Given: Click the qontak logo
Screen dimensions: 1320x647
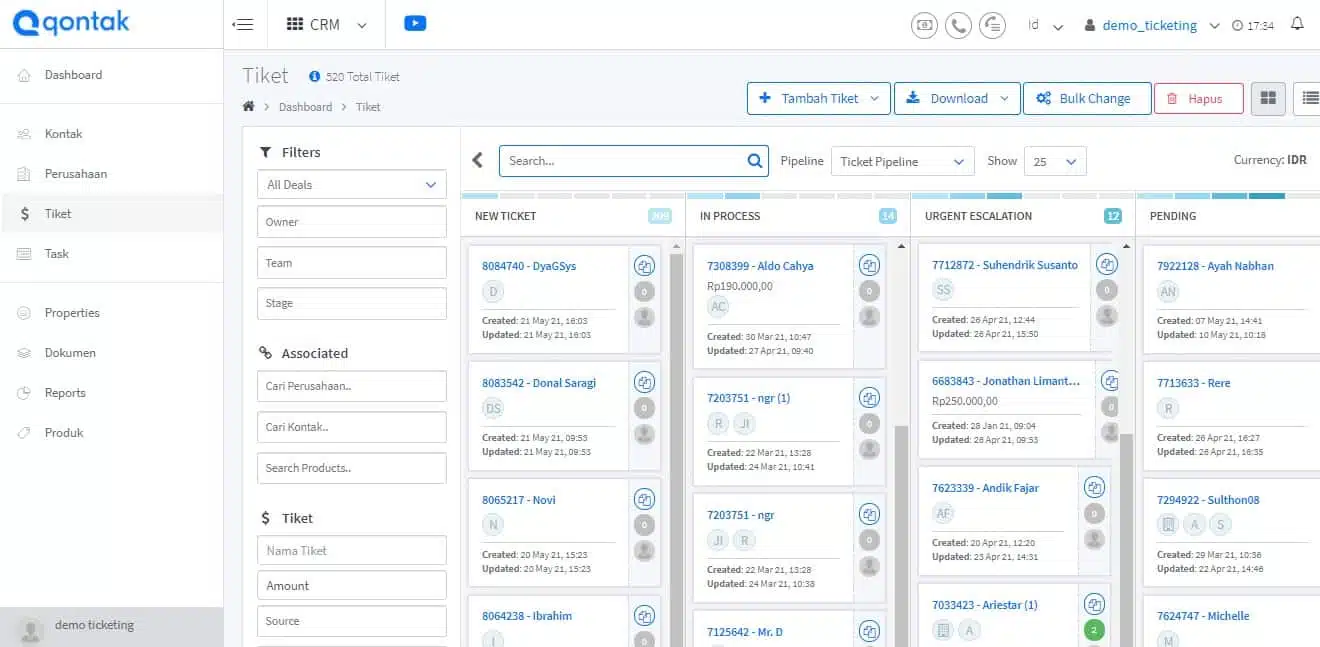Looking at the screenshot, I should (x=71, y=23).
